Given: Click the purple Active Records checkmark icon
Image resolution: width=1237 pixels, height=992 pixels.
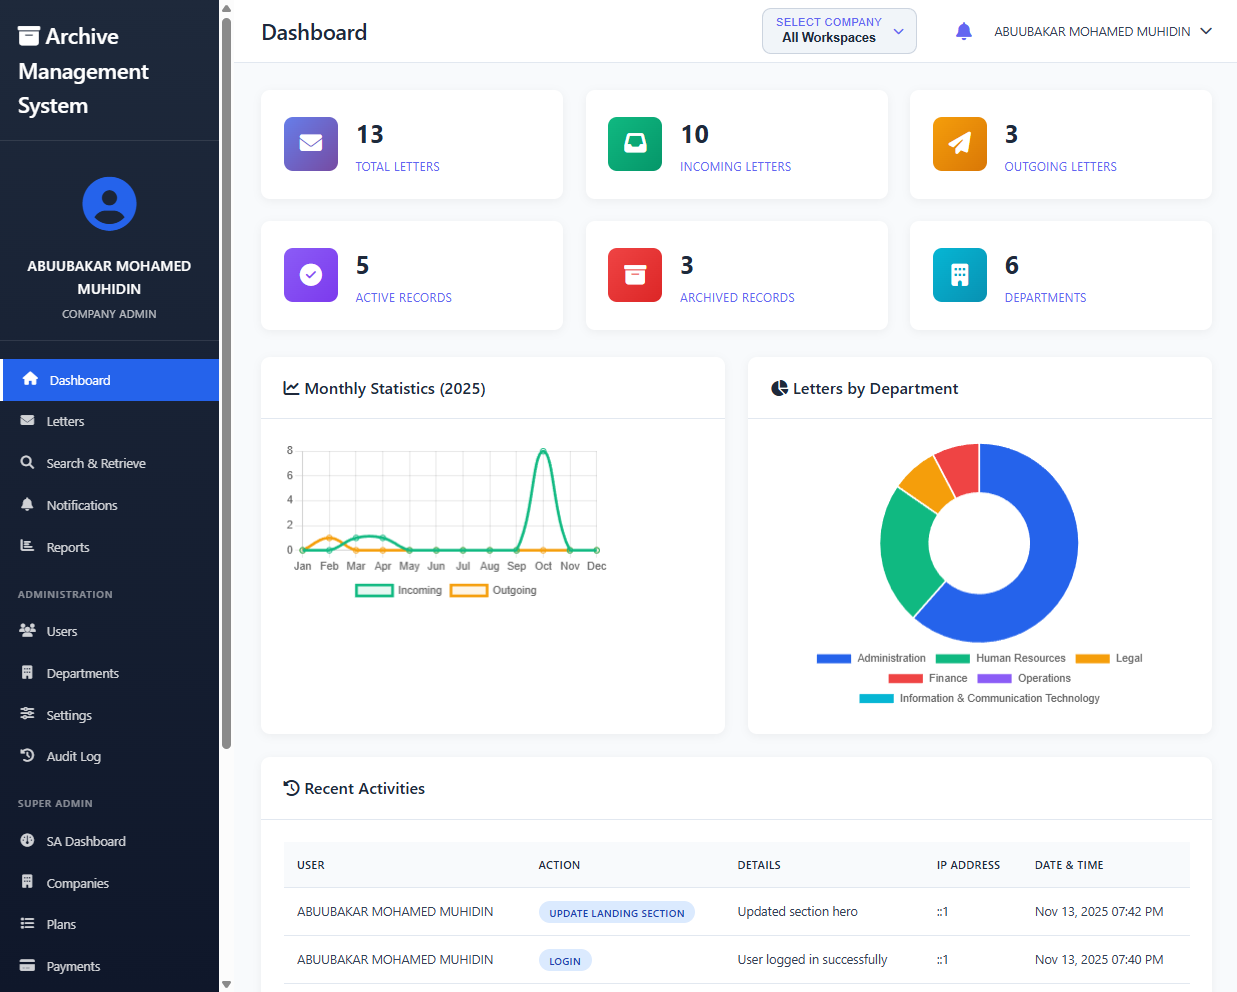Looking at the screenshot, I should pyautogui.click(x=311, y=275).
